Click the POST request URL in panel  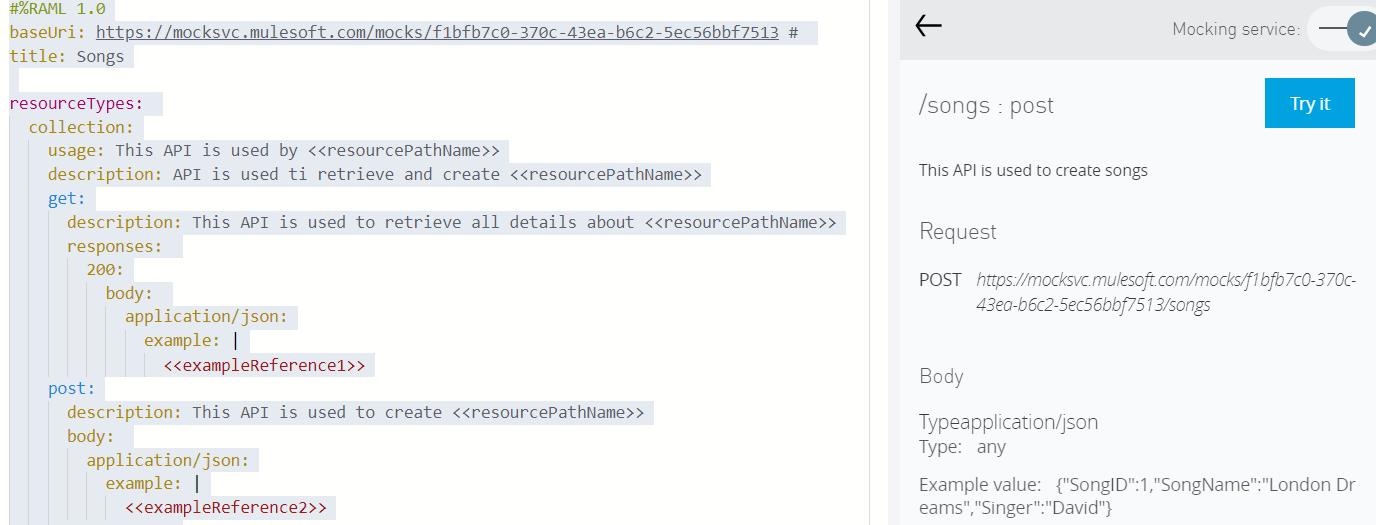(x=1165, y=292)
